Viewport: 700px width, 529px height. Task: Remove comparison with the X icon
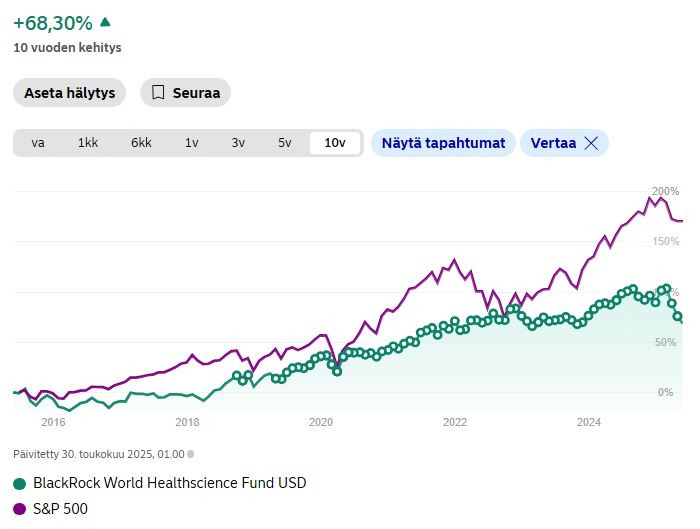point(591,143)
